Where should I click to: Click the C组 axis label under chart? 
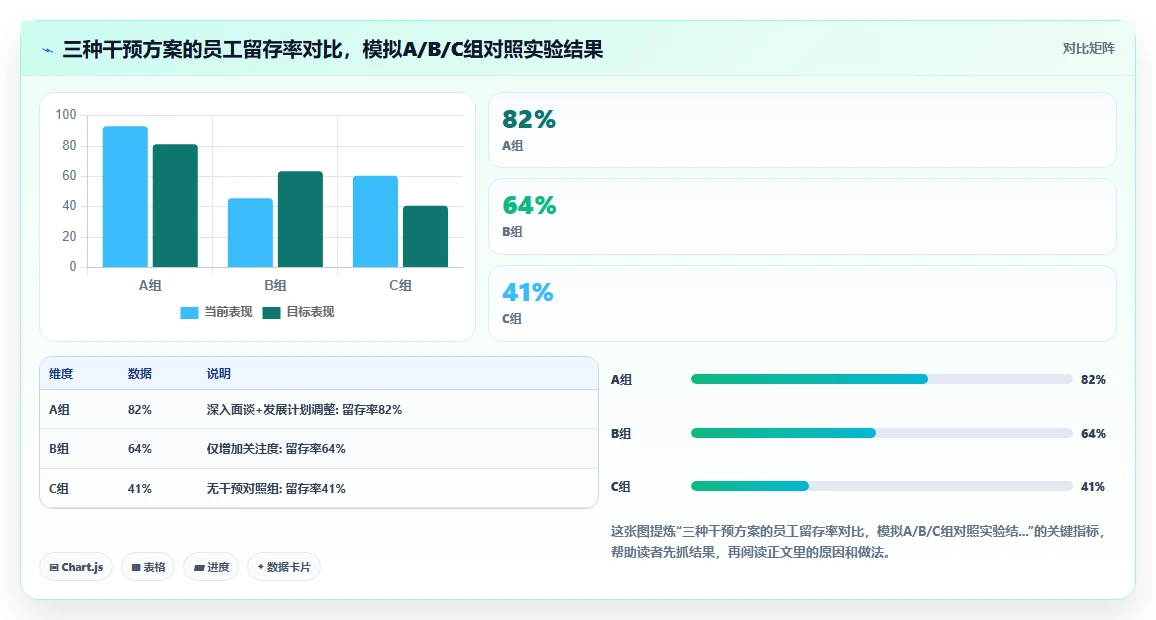[x=400, y=285]
